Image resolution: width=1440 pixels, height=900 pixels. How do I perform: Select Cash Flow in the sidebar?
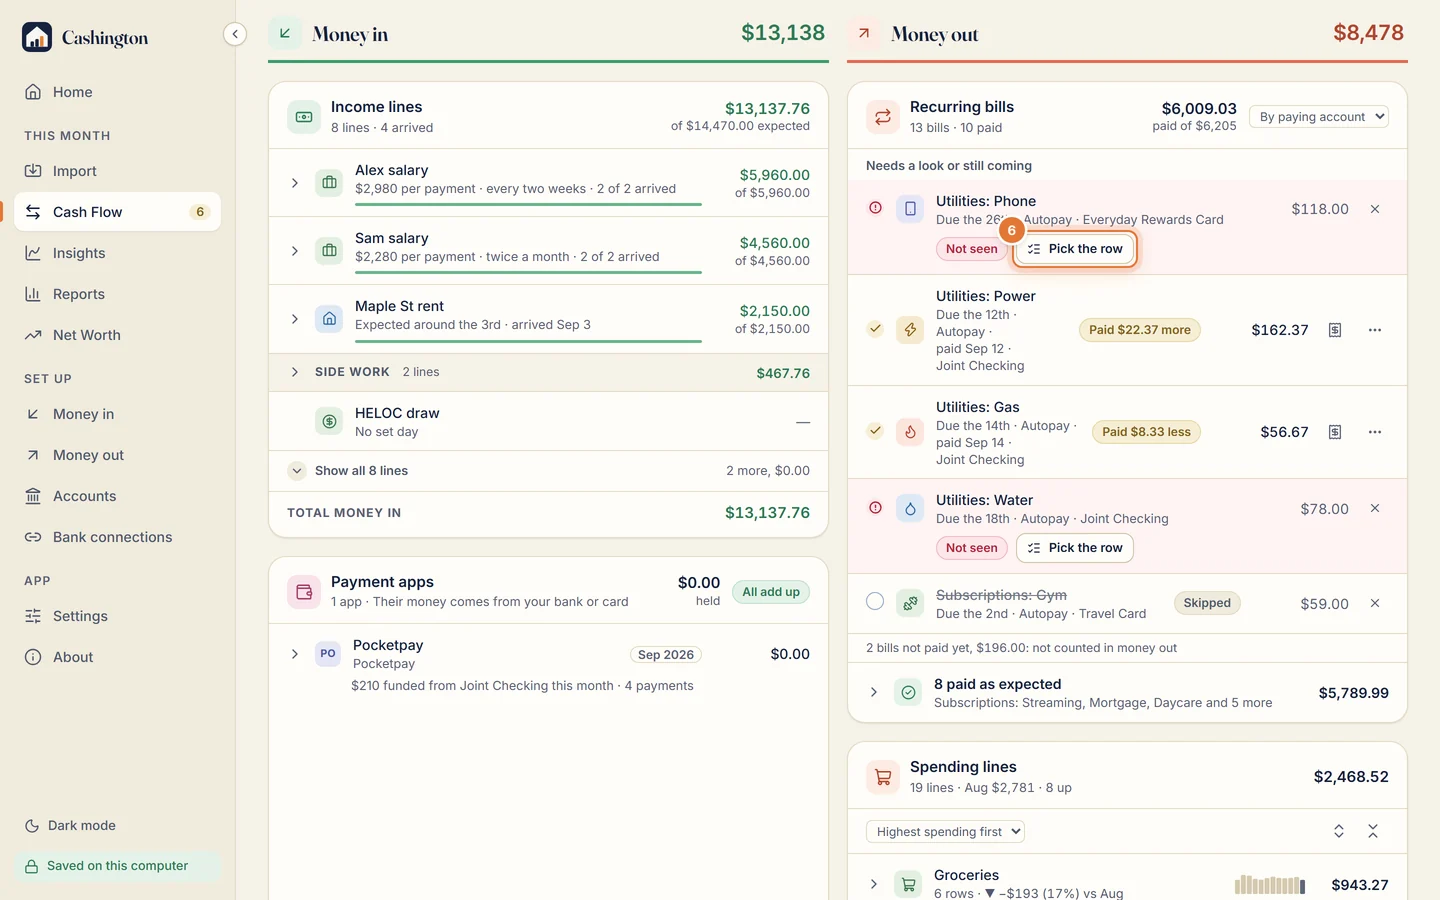[118, 212]
